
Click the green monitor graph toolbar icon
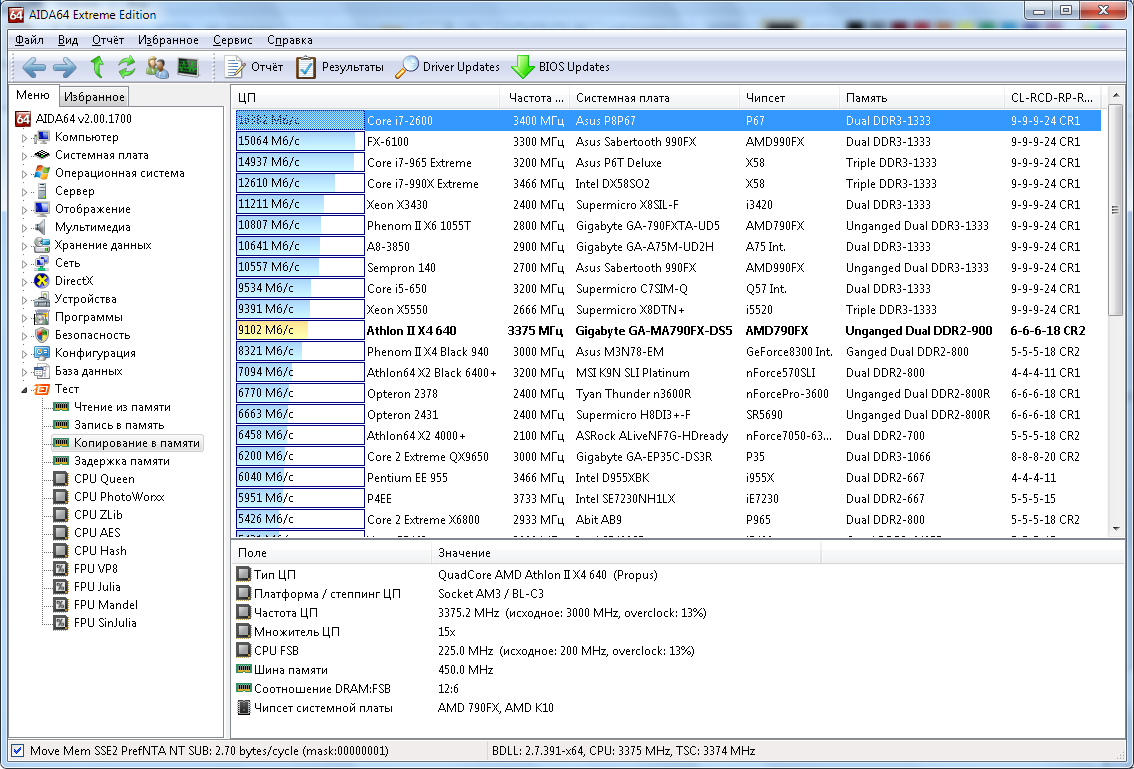coord(188,67)
